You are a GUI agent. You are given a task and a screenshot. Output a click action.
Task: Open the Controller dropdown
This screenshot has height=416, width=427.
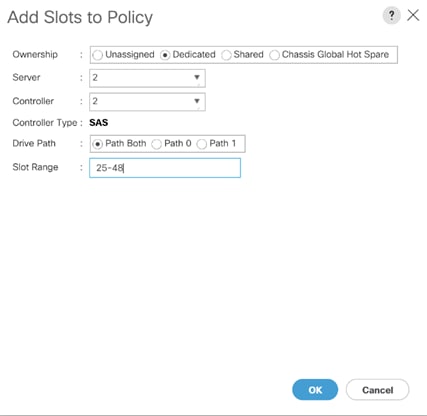[x=147, y=101]
